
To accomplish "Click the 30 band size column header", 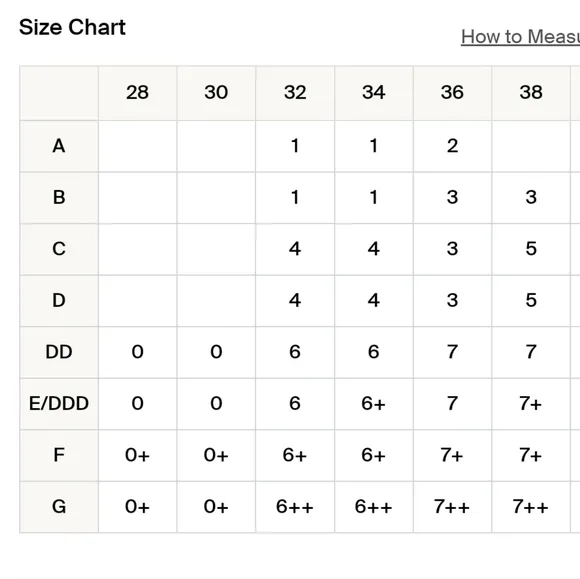I will [216, 92].
